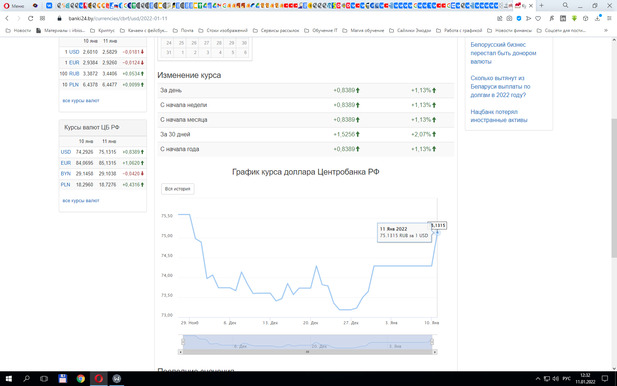Click the padlock site security icon
Image resolution: width=617 pixels, height=386 pixels.
(x=60, y=18)
